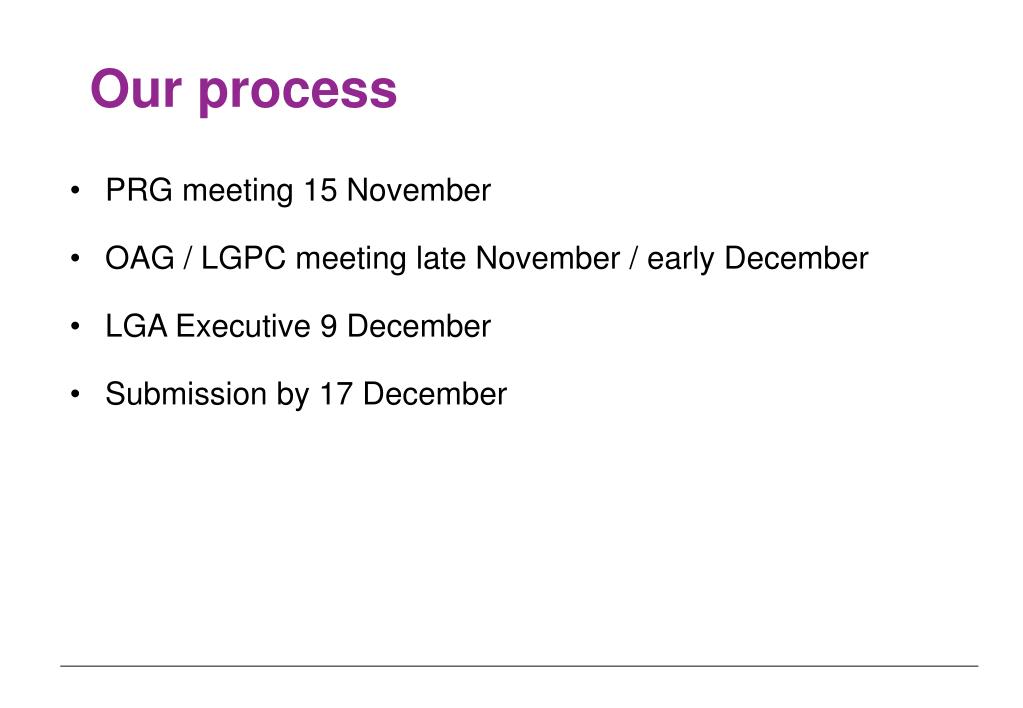
Task: Click 'early December' in the second bullet
Action: (757, 259)
